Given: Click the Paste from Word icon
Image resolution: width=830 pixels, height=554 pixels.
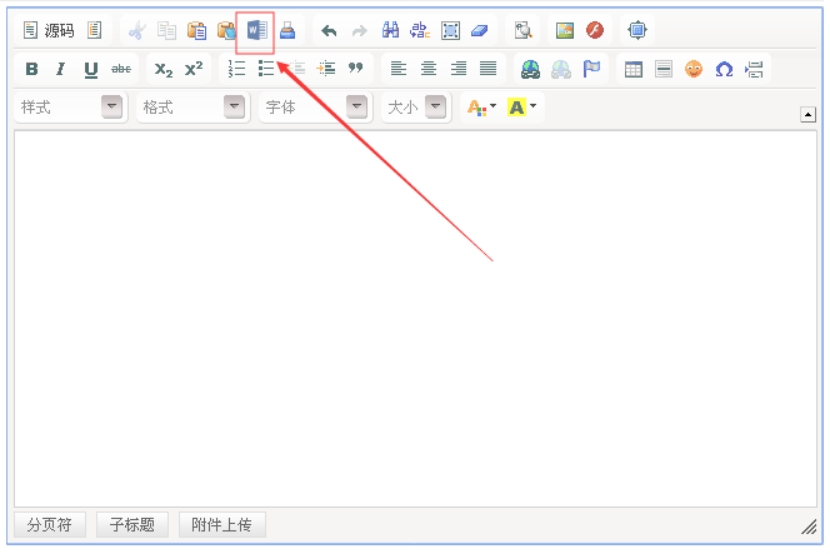Looking at the screenshot, I should (x=257, y=31).
